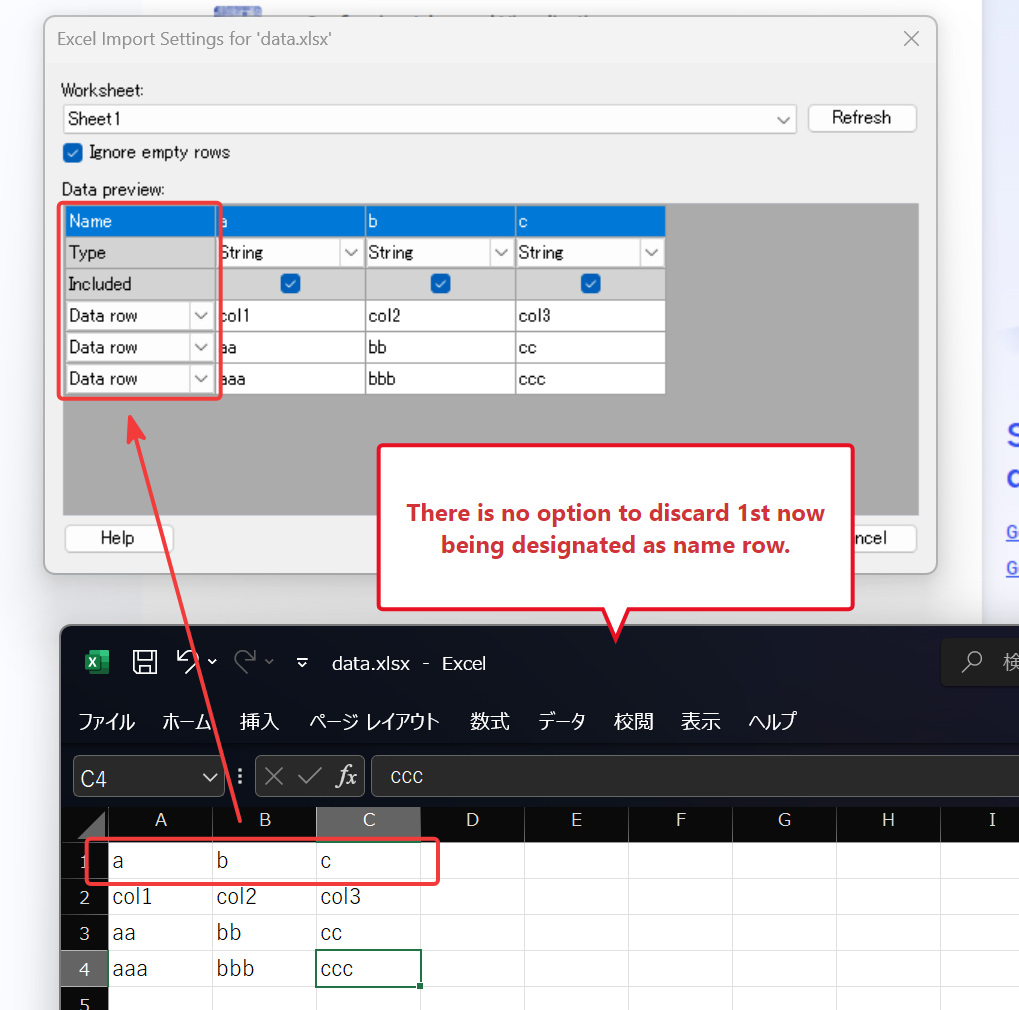Select row 3 header in Excel
This screenshot has width=1019, height=1010.
tap(84, 933)
